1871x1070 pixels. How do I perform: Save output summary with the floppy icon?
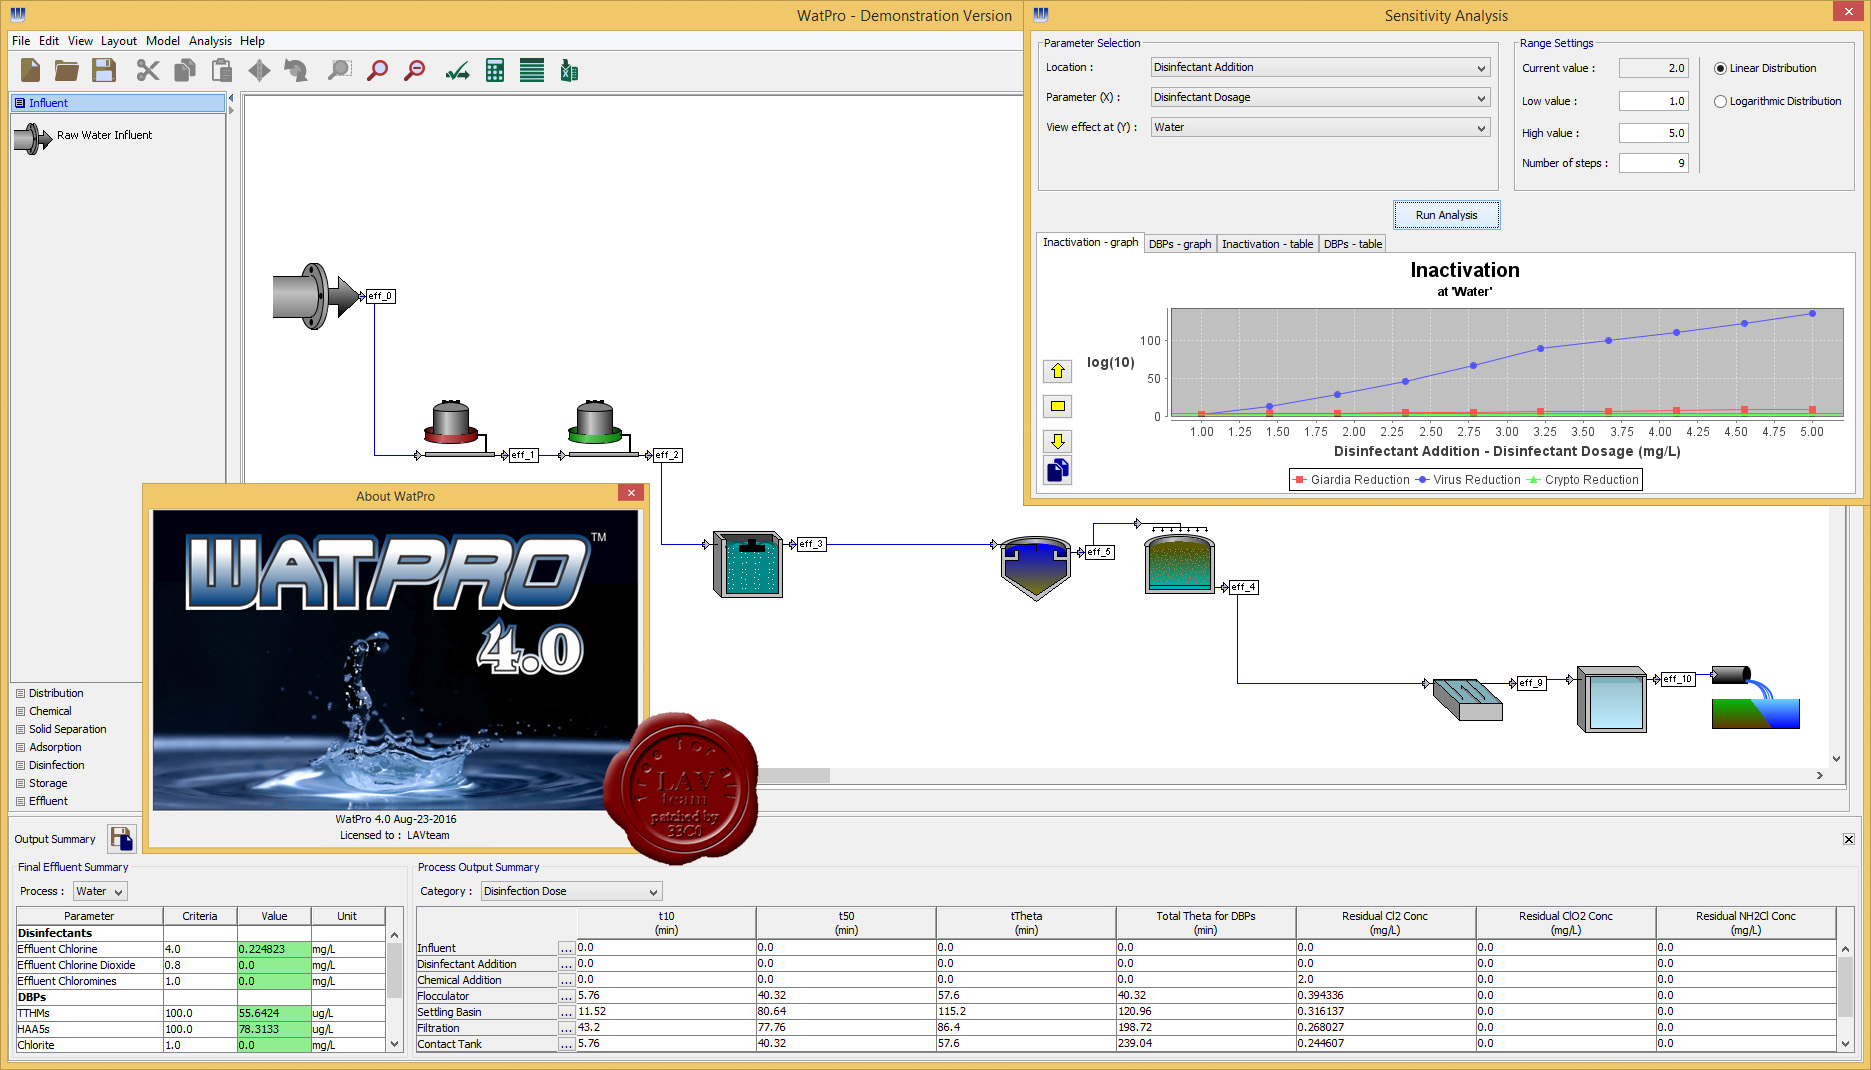point(121,839)
